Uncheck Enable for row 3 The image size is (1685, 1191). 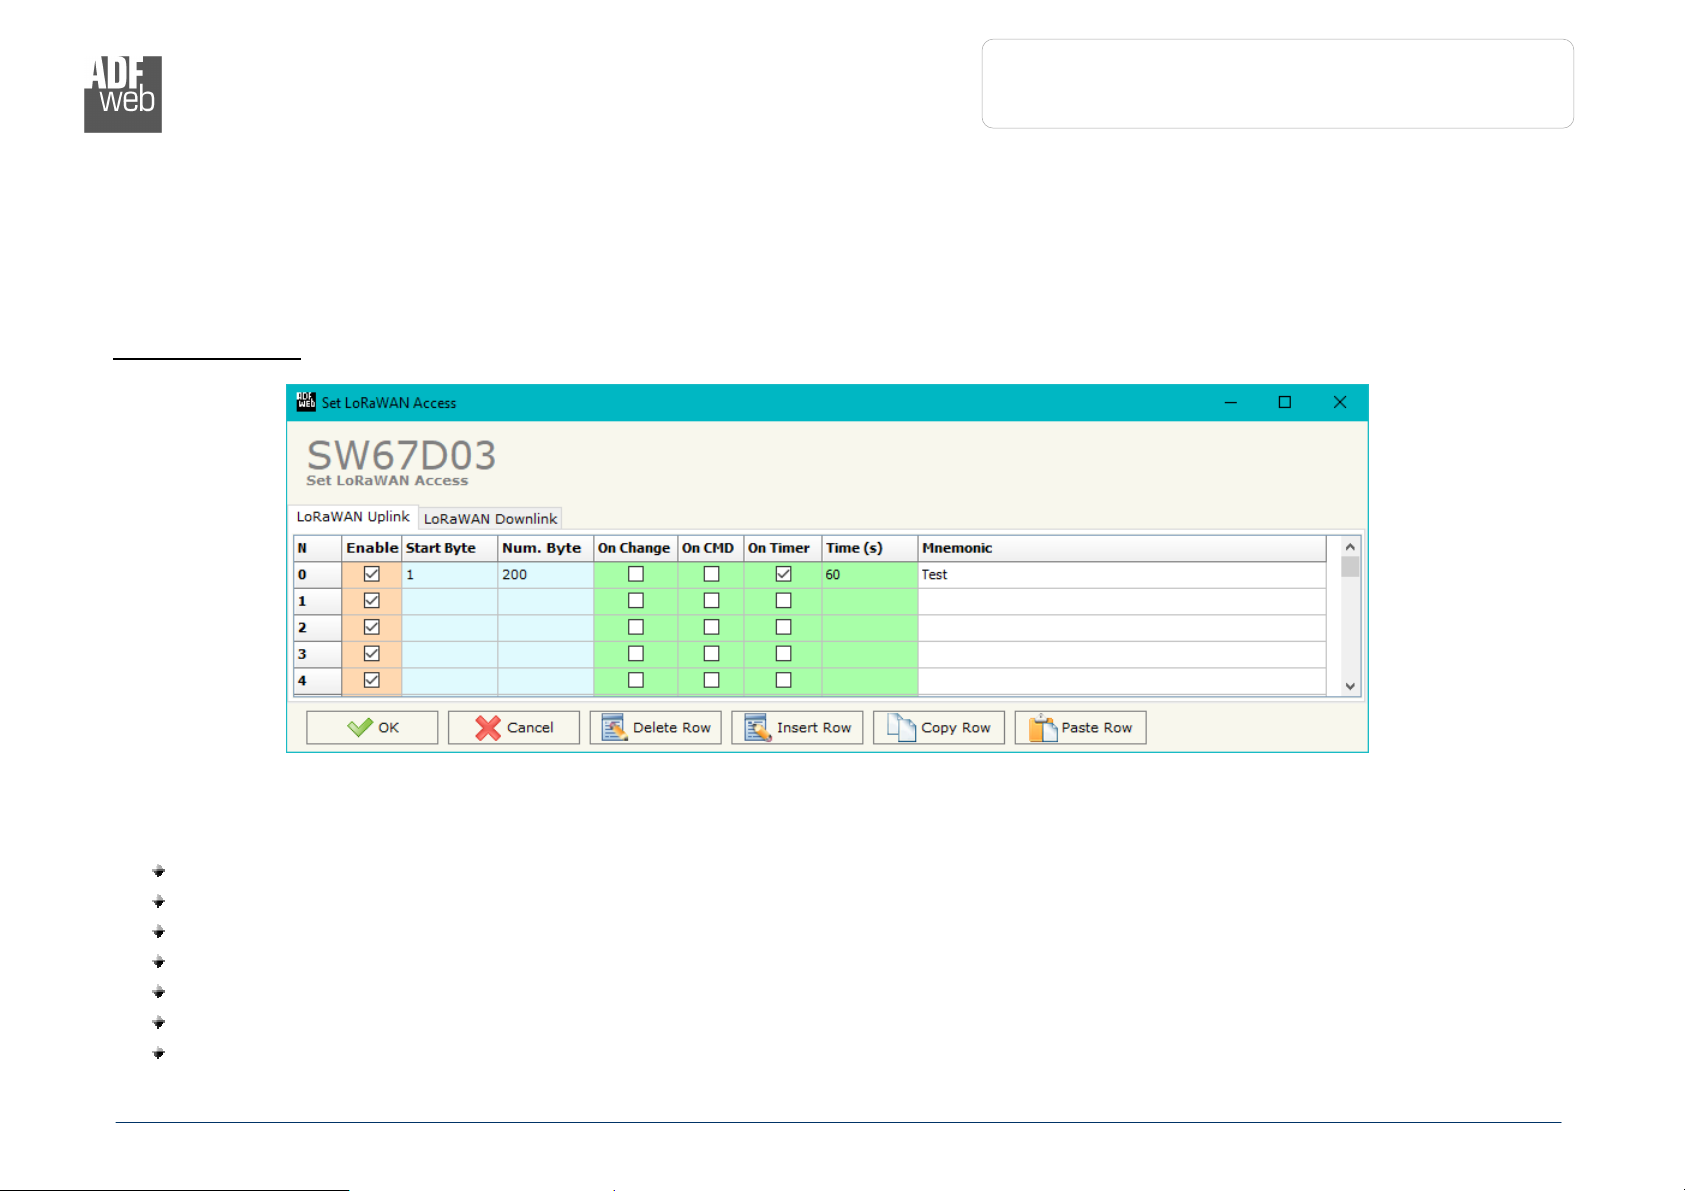click(x=372, y=654)
